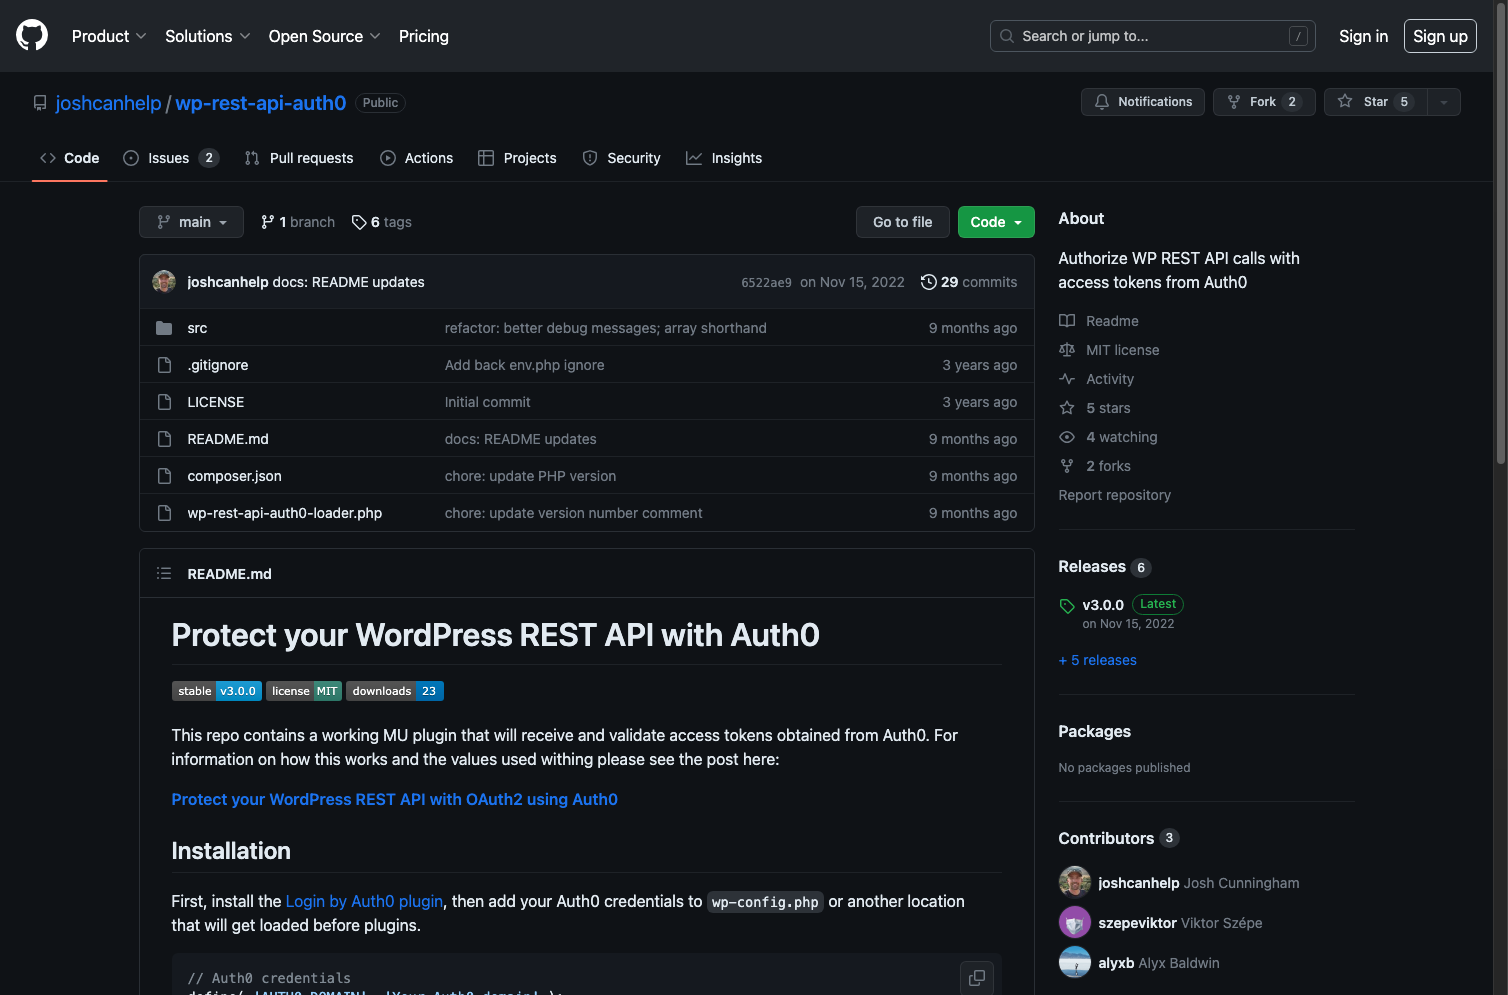Open the + 5 releases link
Image resolution: width=1508 pixels, height=995 pixels.
(x=1098, y=660)
